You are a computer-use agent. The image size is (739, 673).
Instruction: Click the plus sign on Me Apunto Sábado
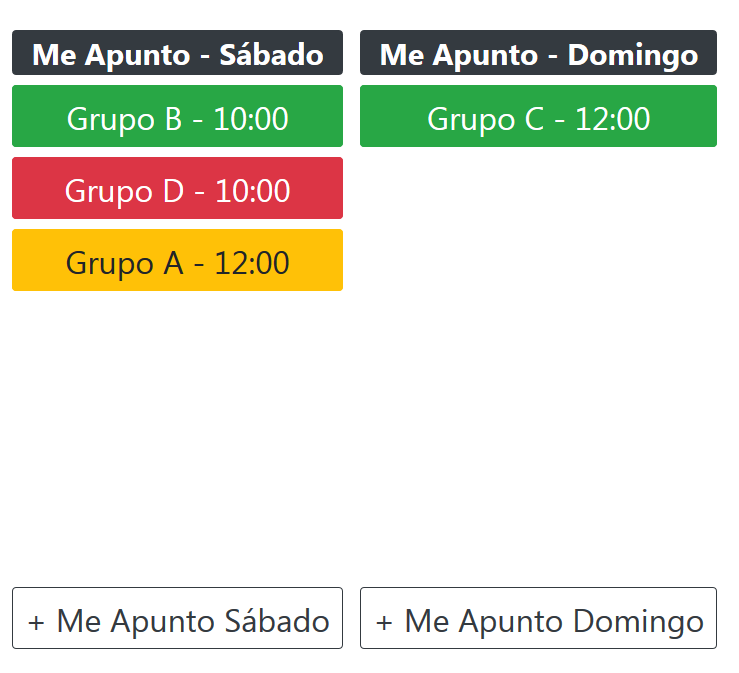[x=37, y=622]
